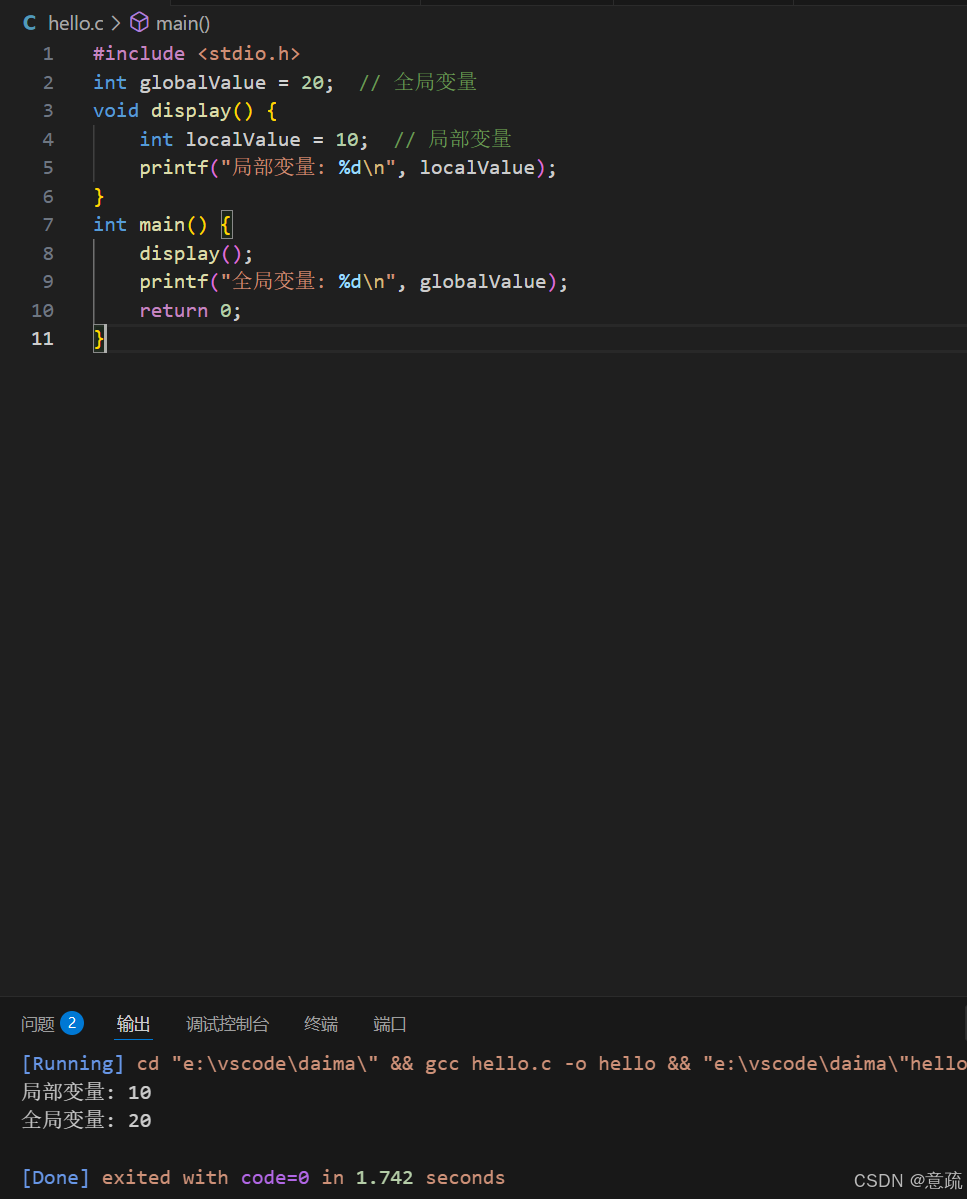Open hello.c breadcrumb item

click(x=76, y=23)
